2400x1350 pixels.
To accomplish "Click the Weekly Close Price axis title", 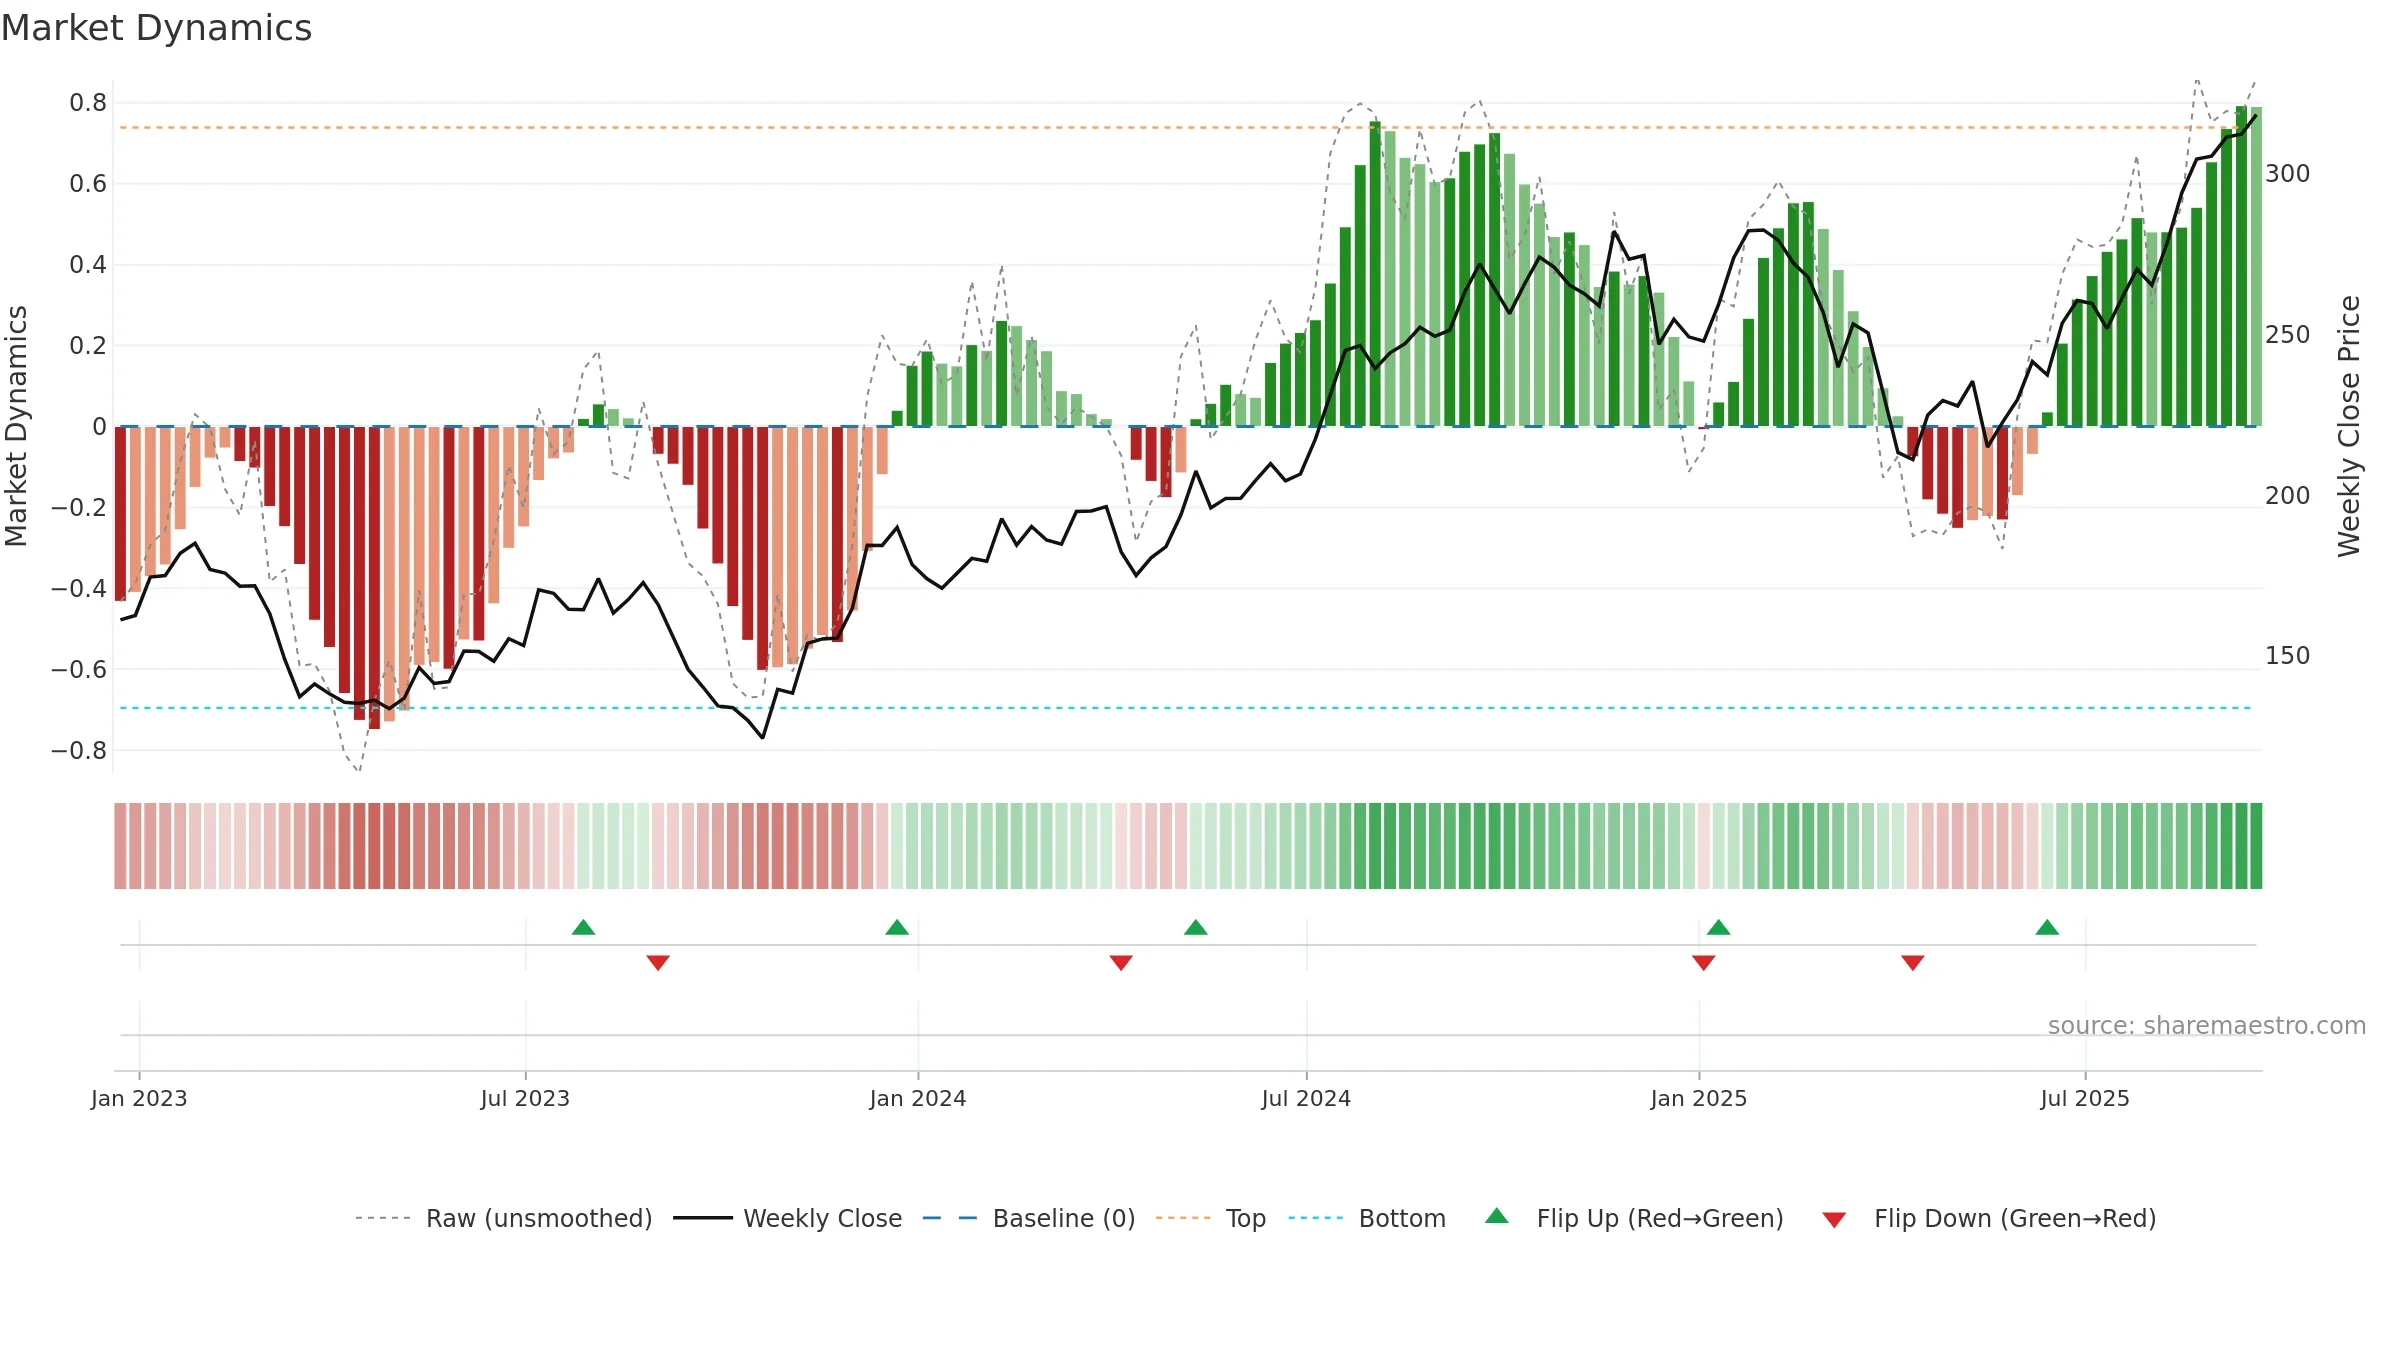I will pos(2349,426).
